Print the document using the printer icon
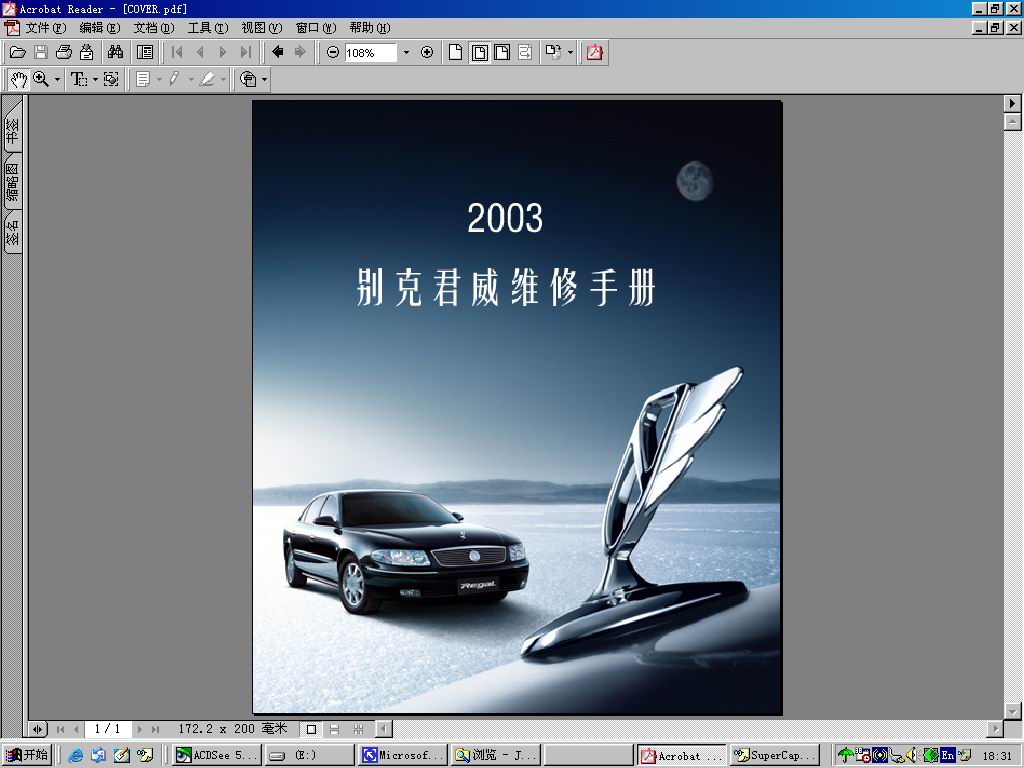The width and height of the screenshot is (1024, 768). tap(63, 53)
